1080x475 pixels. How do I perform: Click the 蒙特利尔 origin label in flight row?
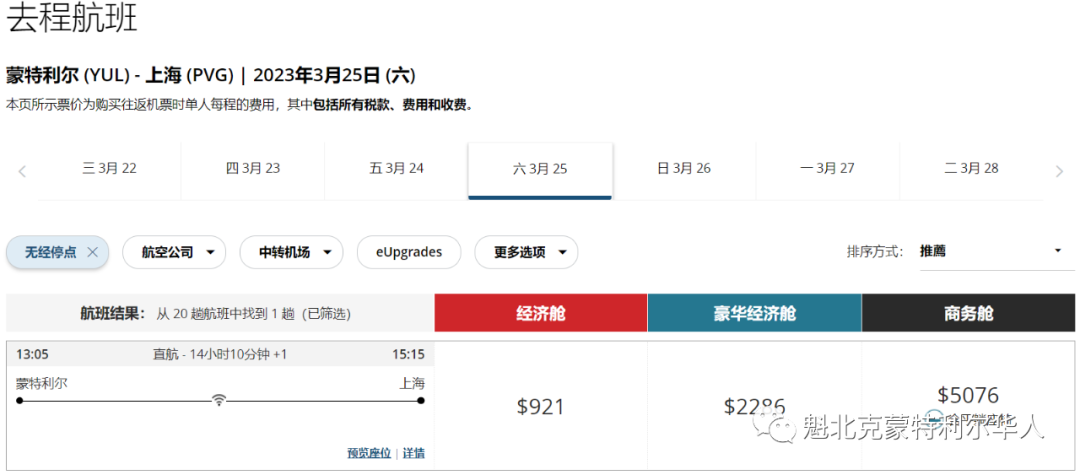[42, 383]
